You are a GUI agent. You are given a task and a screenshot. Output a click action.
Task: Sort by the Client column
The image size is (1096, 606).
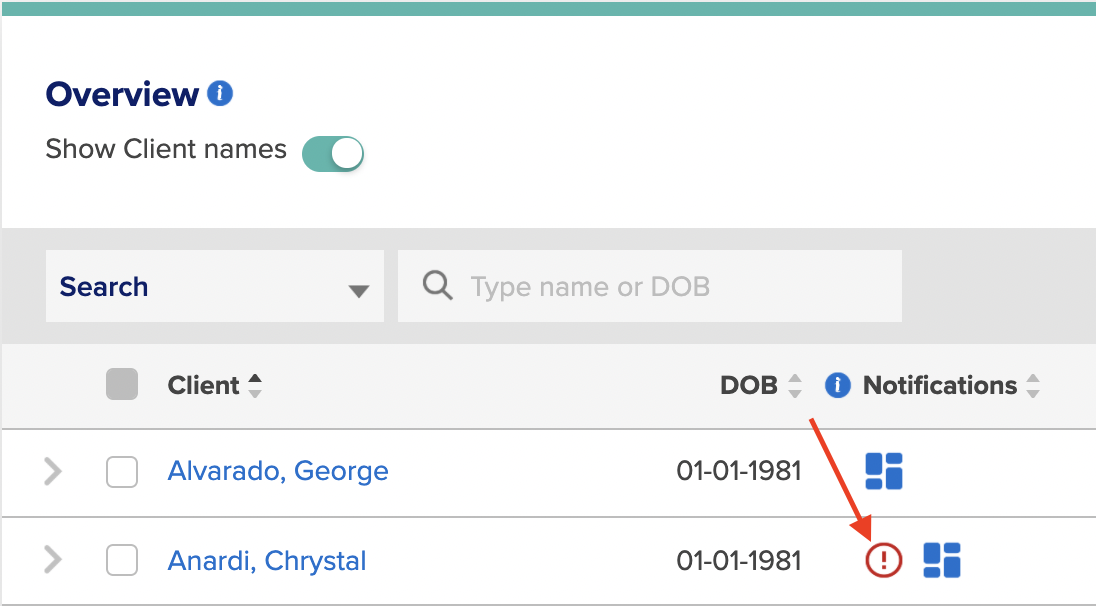tap(255, 385)
